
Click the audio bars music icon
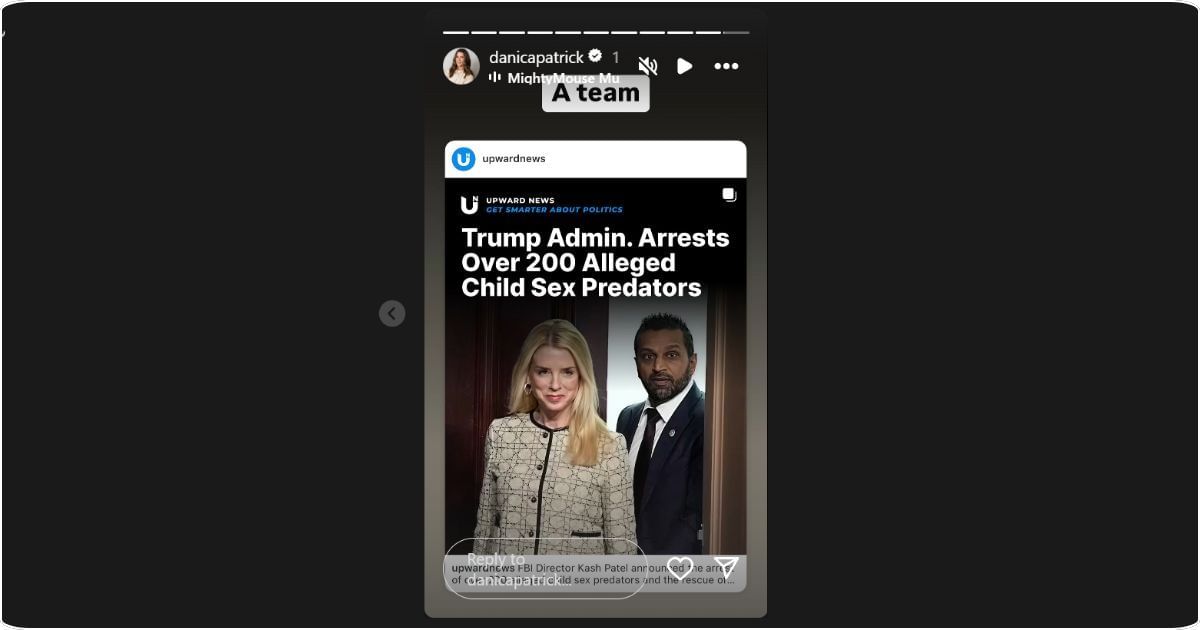pyautogui.click(x=495, y=77)
